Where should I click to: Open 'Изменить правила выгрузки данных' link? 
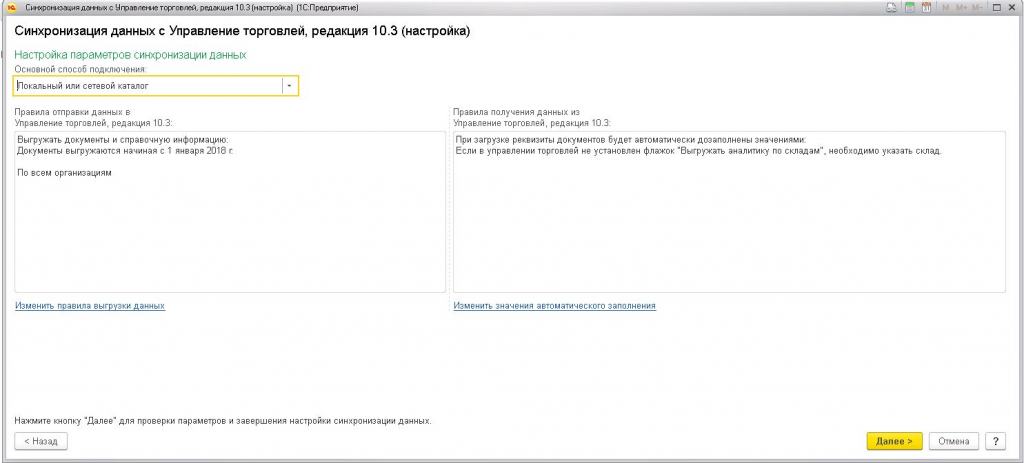pos(89,305)
